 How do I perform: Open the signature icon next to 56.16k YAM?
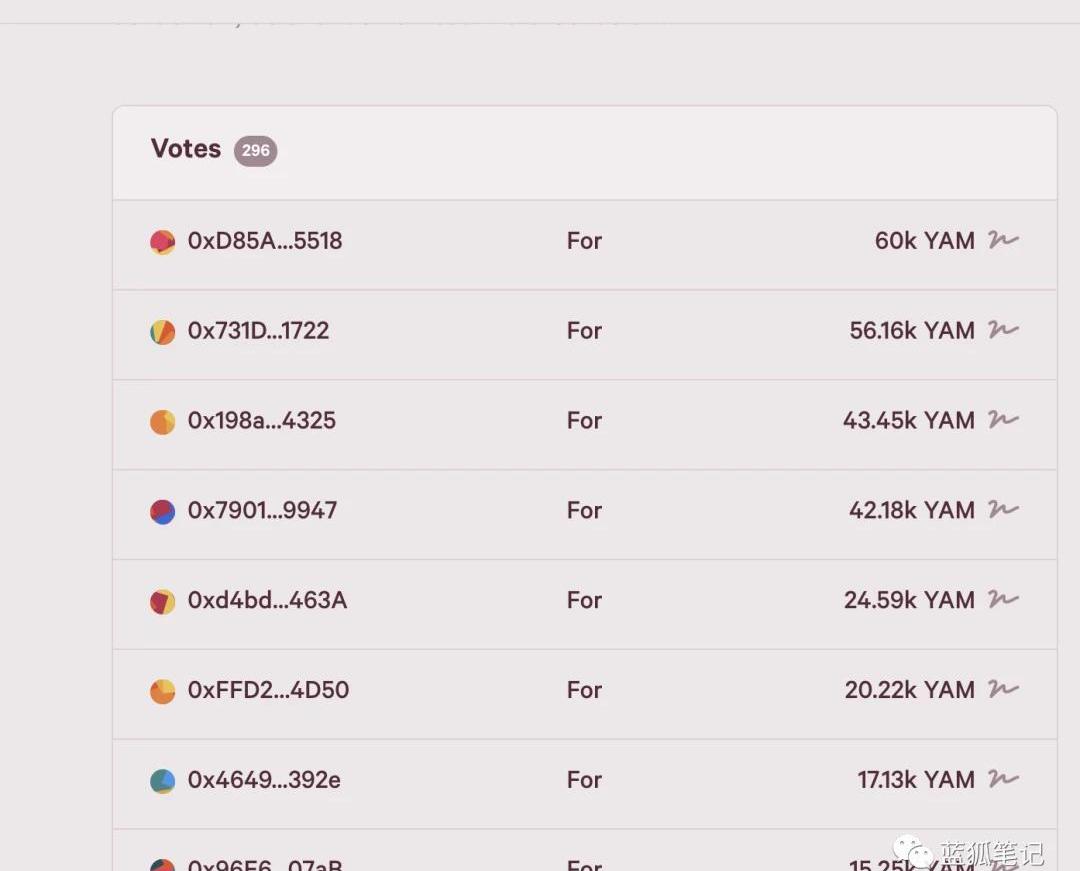click(x=1003, y=329)
